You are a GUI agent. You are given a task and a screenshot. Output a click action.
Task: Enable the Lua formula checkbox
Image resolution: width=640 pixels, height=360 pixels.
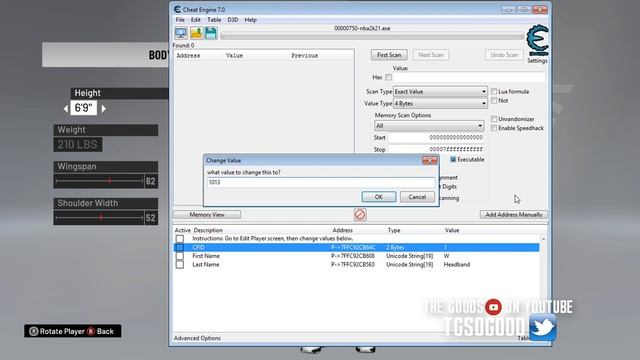click(494, 91)
